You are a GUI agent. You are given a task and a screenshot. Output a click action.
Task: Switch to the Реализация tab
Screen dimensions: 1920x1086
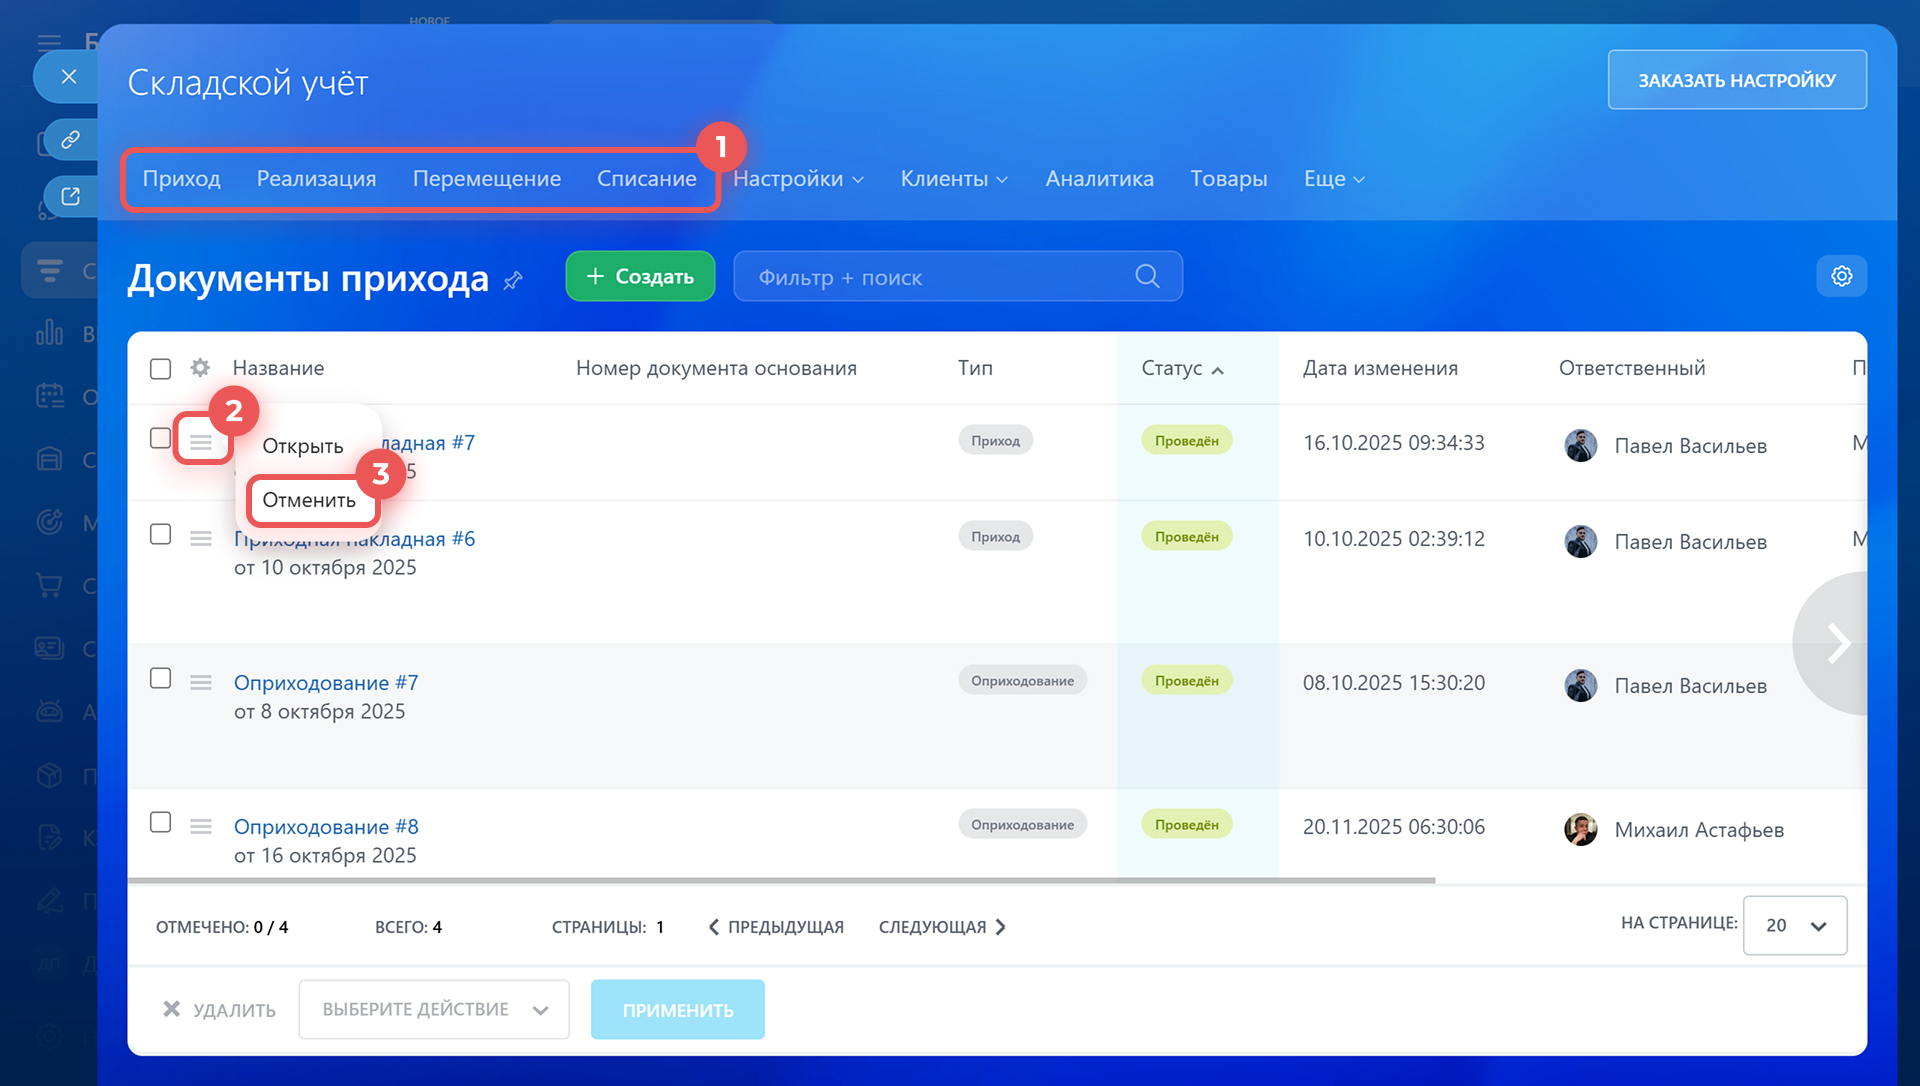click(x=316, y=179)
